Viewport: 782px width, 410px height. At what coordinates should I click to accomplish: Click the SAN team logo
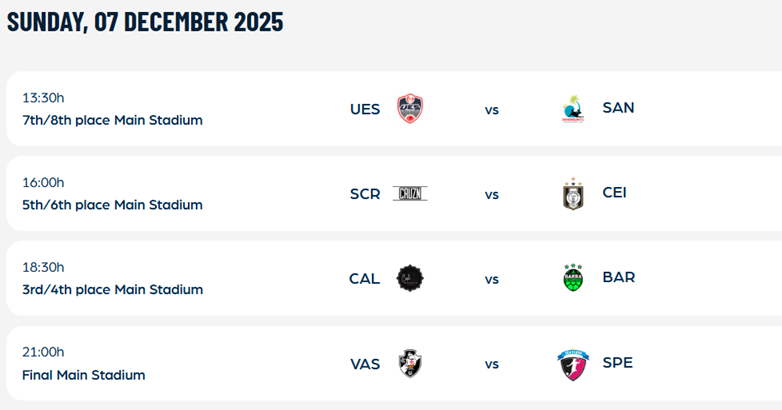(x=573, y=108)
